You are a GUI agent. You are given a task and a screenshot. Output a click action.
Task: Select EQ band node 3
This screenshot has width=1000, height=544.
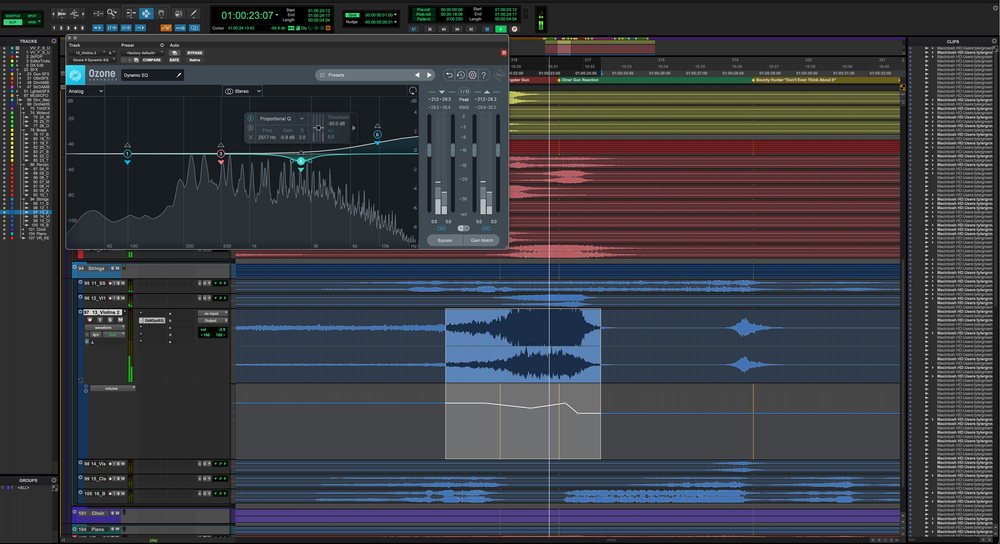[221, 154]
